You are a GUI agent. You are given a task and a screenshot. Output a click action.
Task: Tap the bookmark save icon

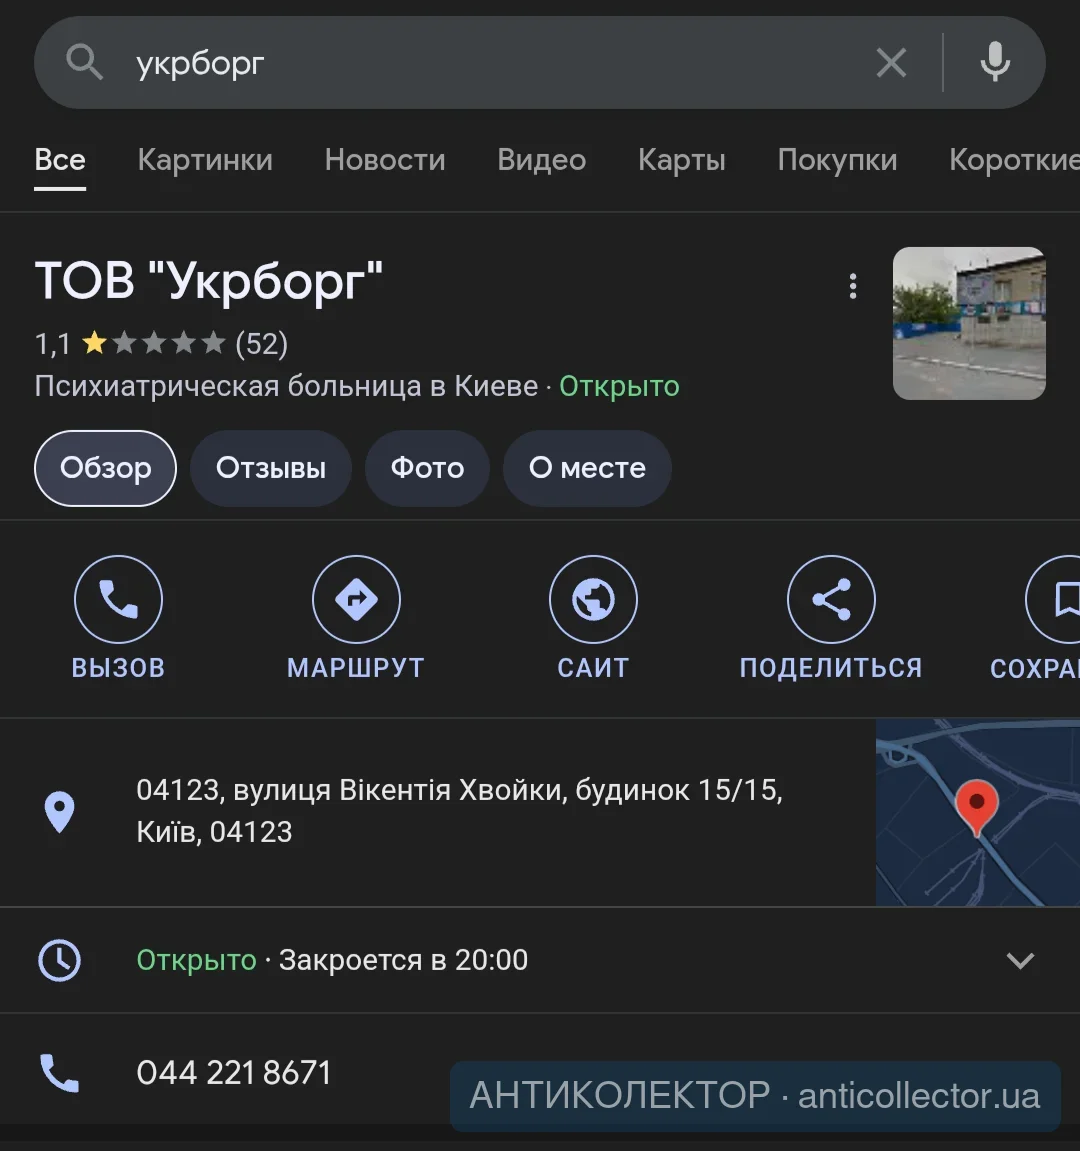click(x=1054, y=599)
